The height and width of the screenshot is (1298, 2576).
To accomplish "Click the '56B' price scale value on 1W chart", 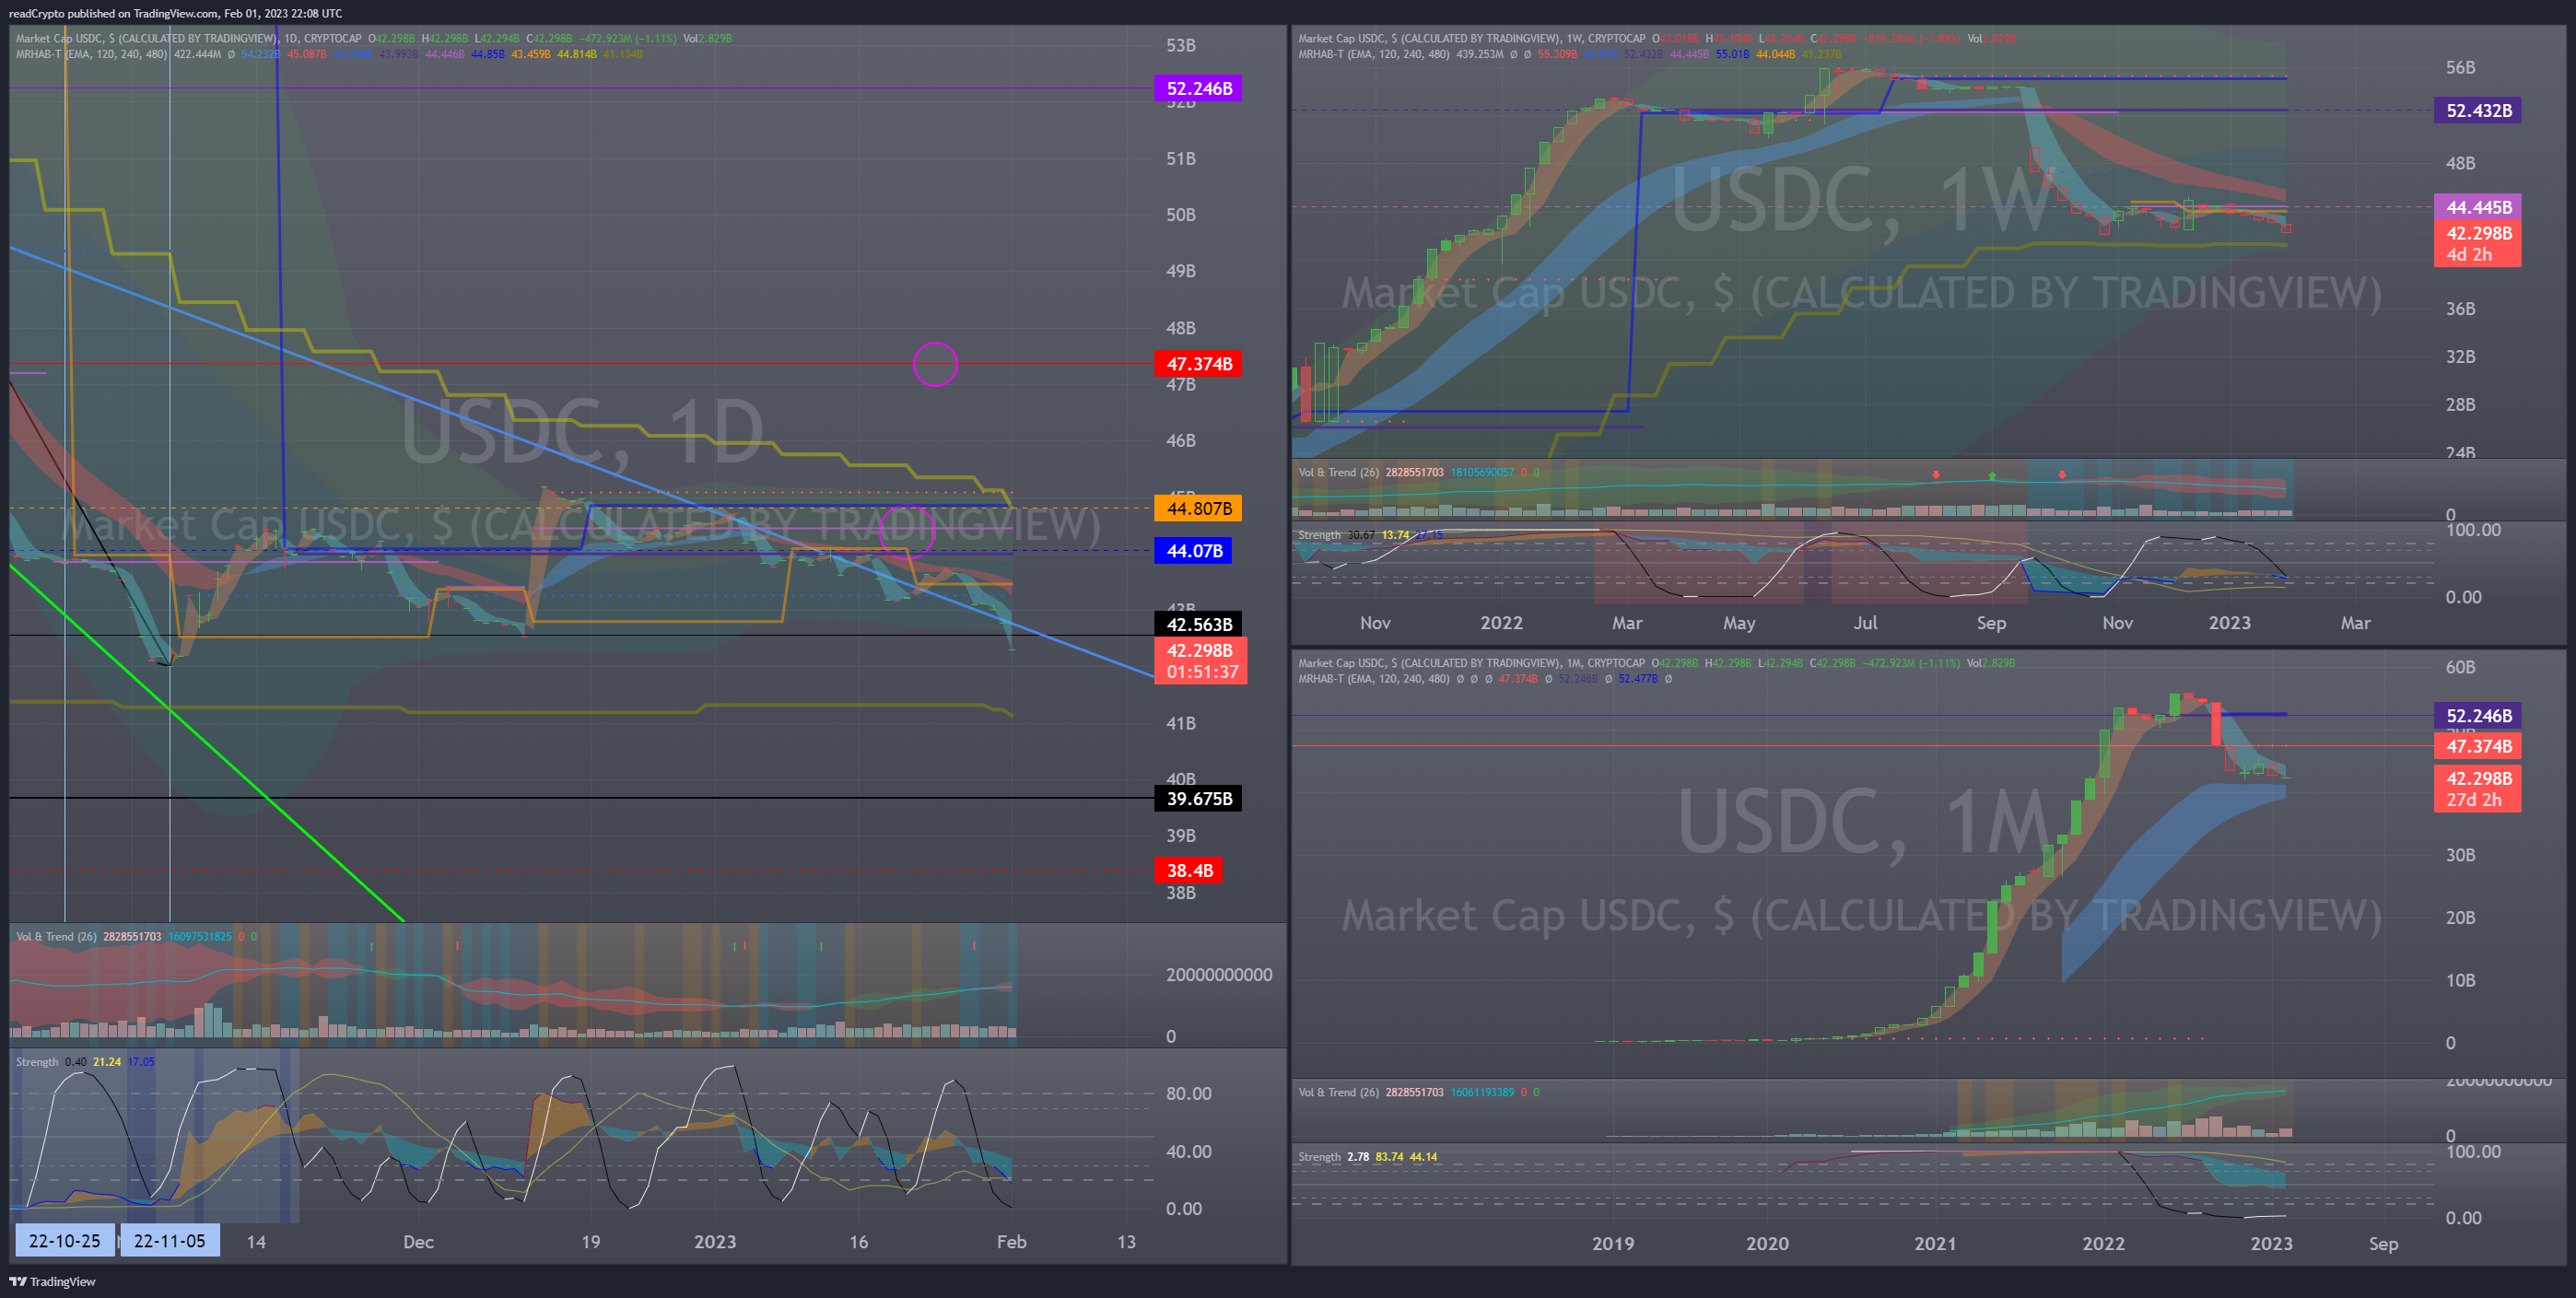I will tap(2460, 67).
